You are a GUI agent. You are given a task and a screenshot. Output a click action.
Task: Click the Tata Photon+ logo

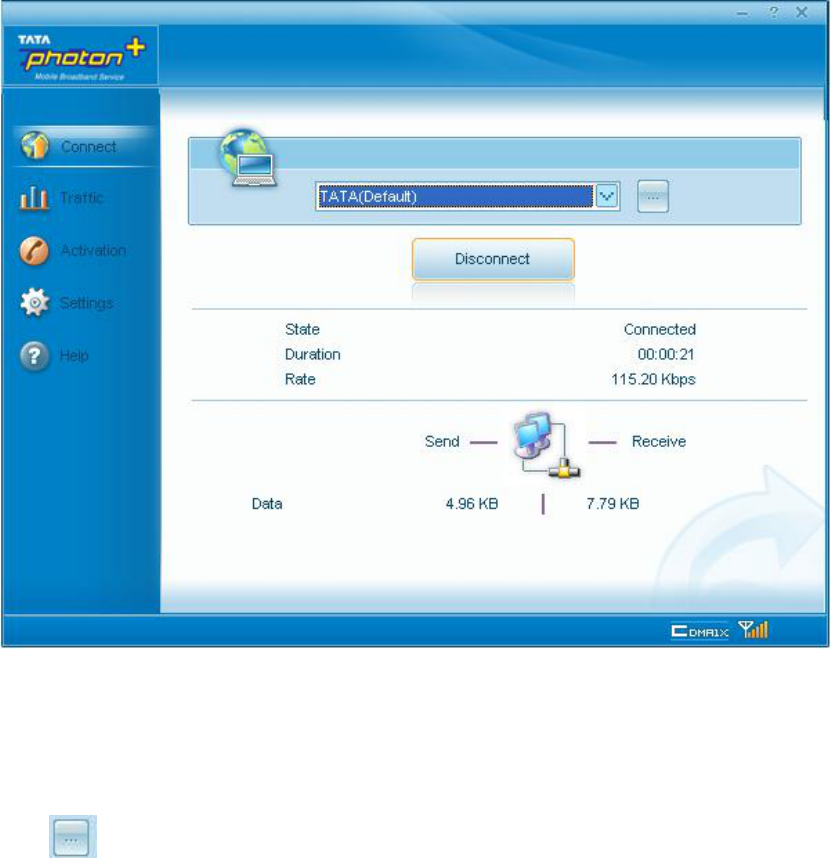pos(80,56)
